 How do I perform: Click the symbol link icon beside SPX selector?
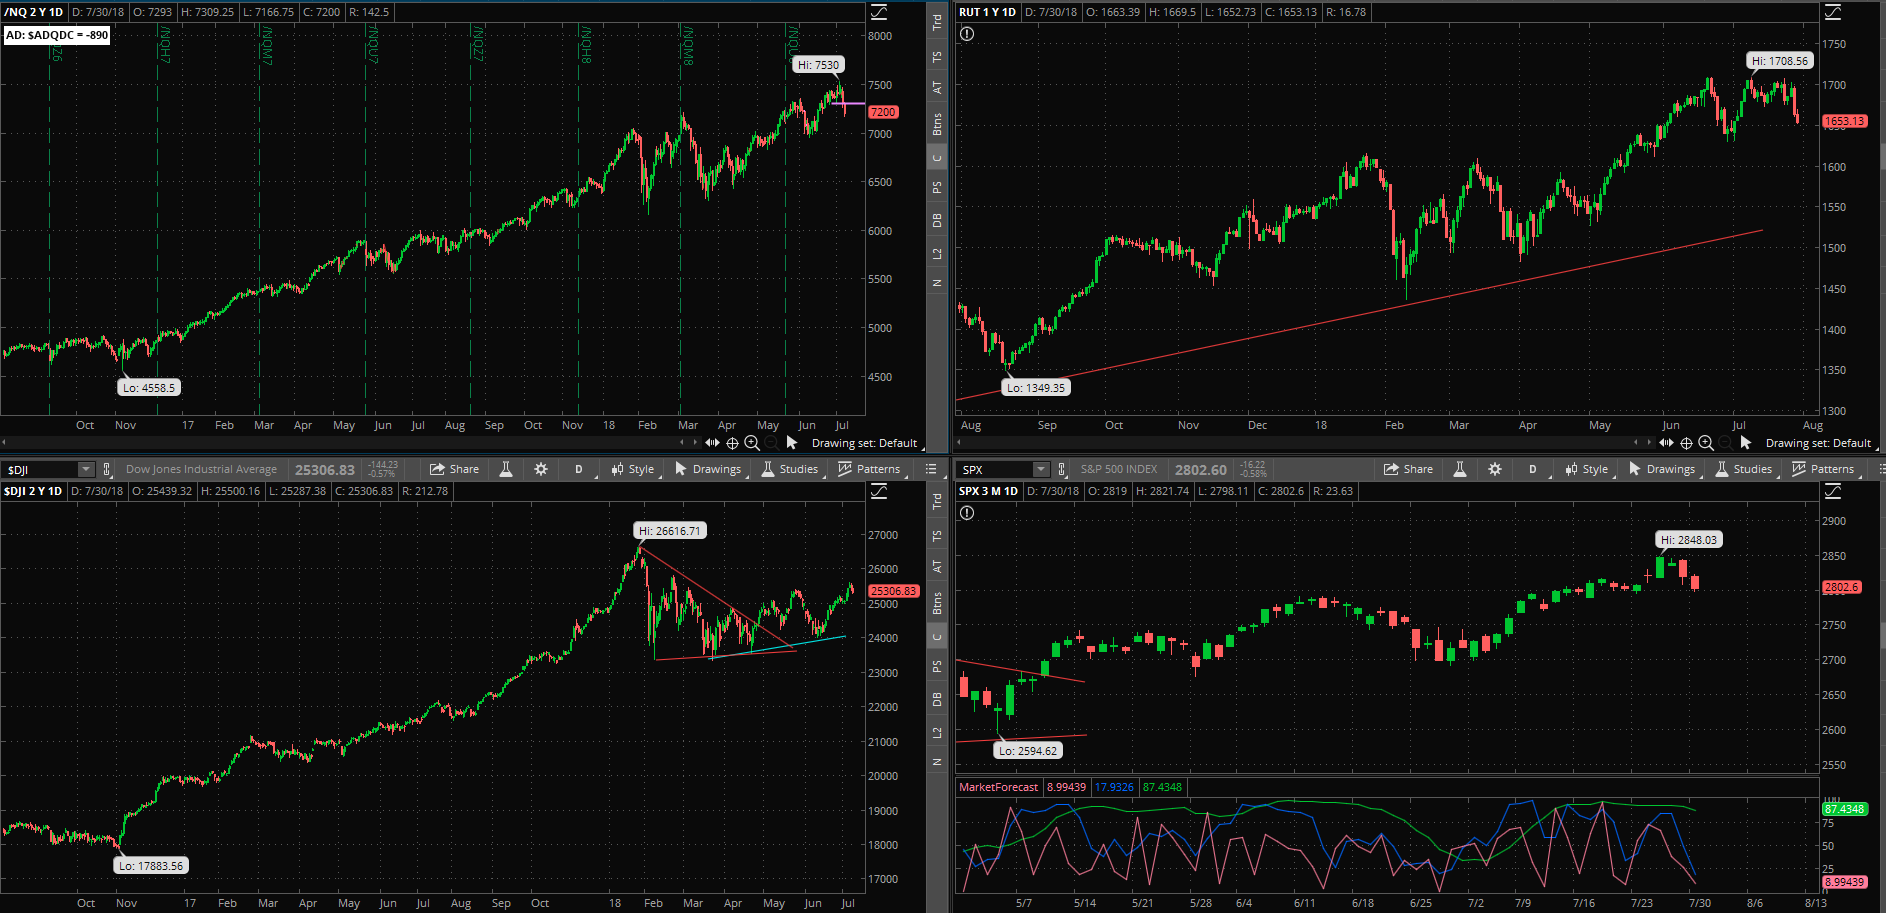coord(1061,469)
